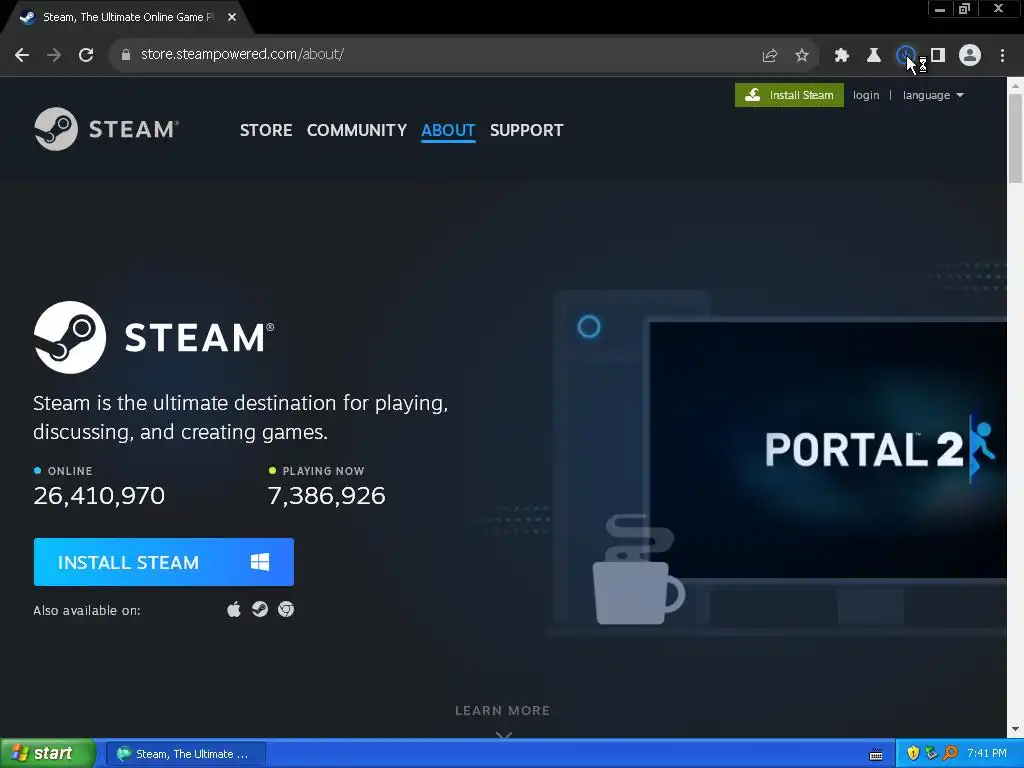The image size is (1024, 768).
Task: Click the blue INSTALL STEAM button
Action: point(164,562)
